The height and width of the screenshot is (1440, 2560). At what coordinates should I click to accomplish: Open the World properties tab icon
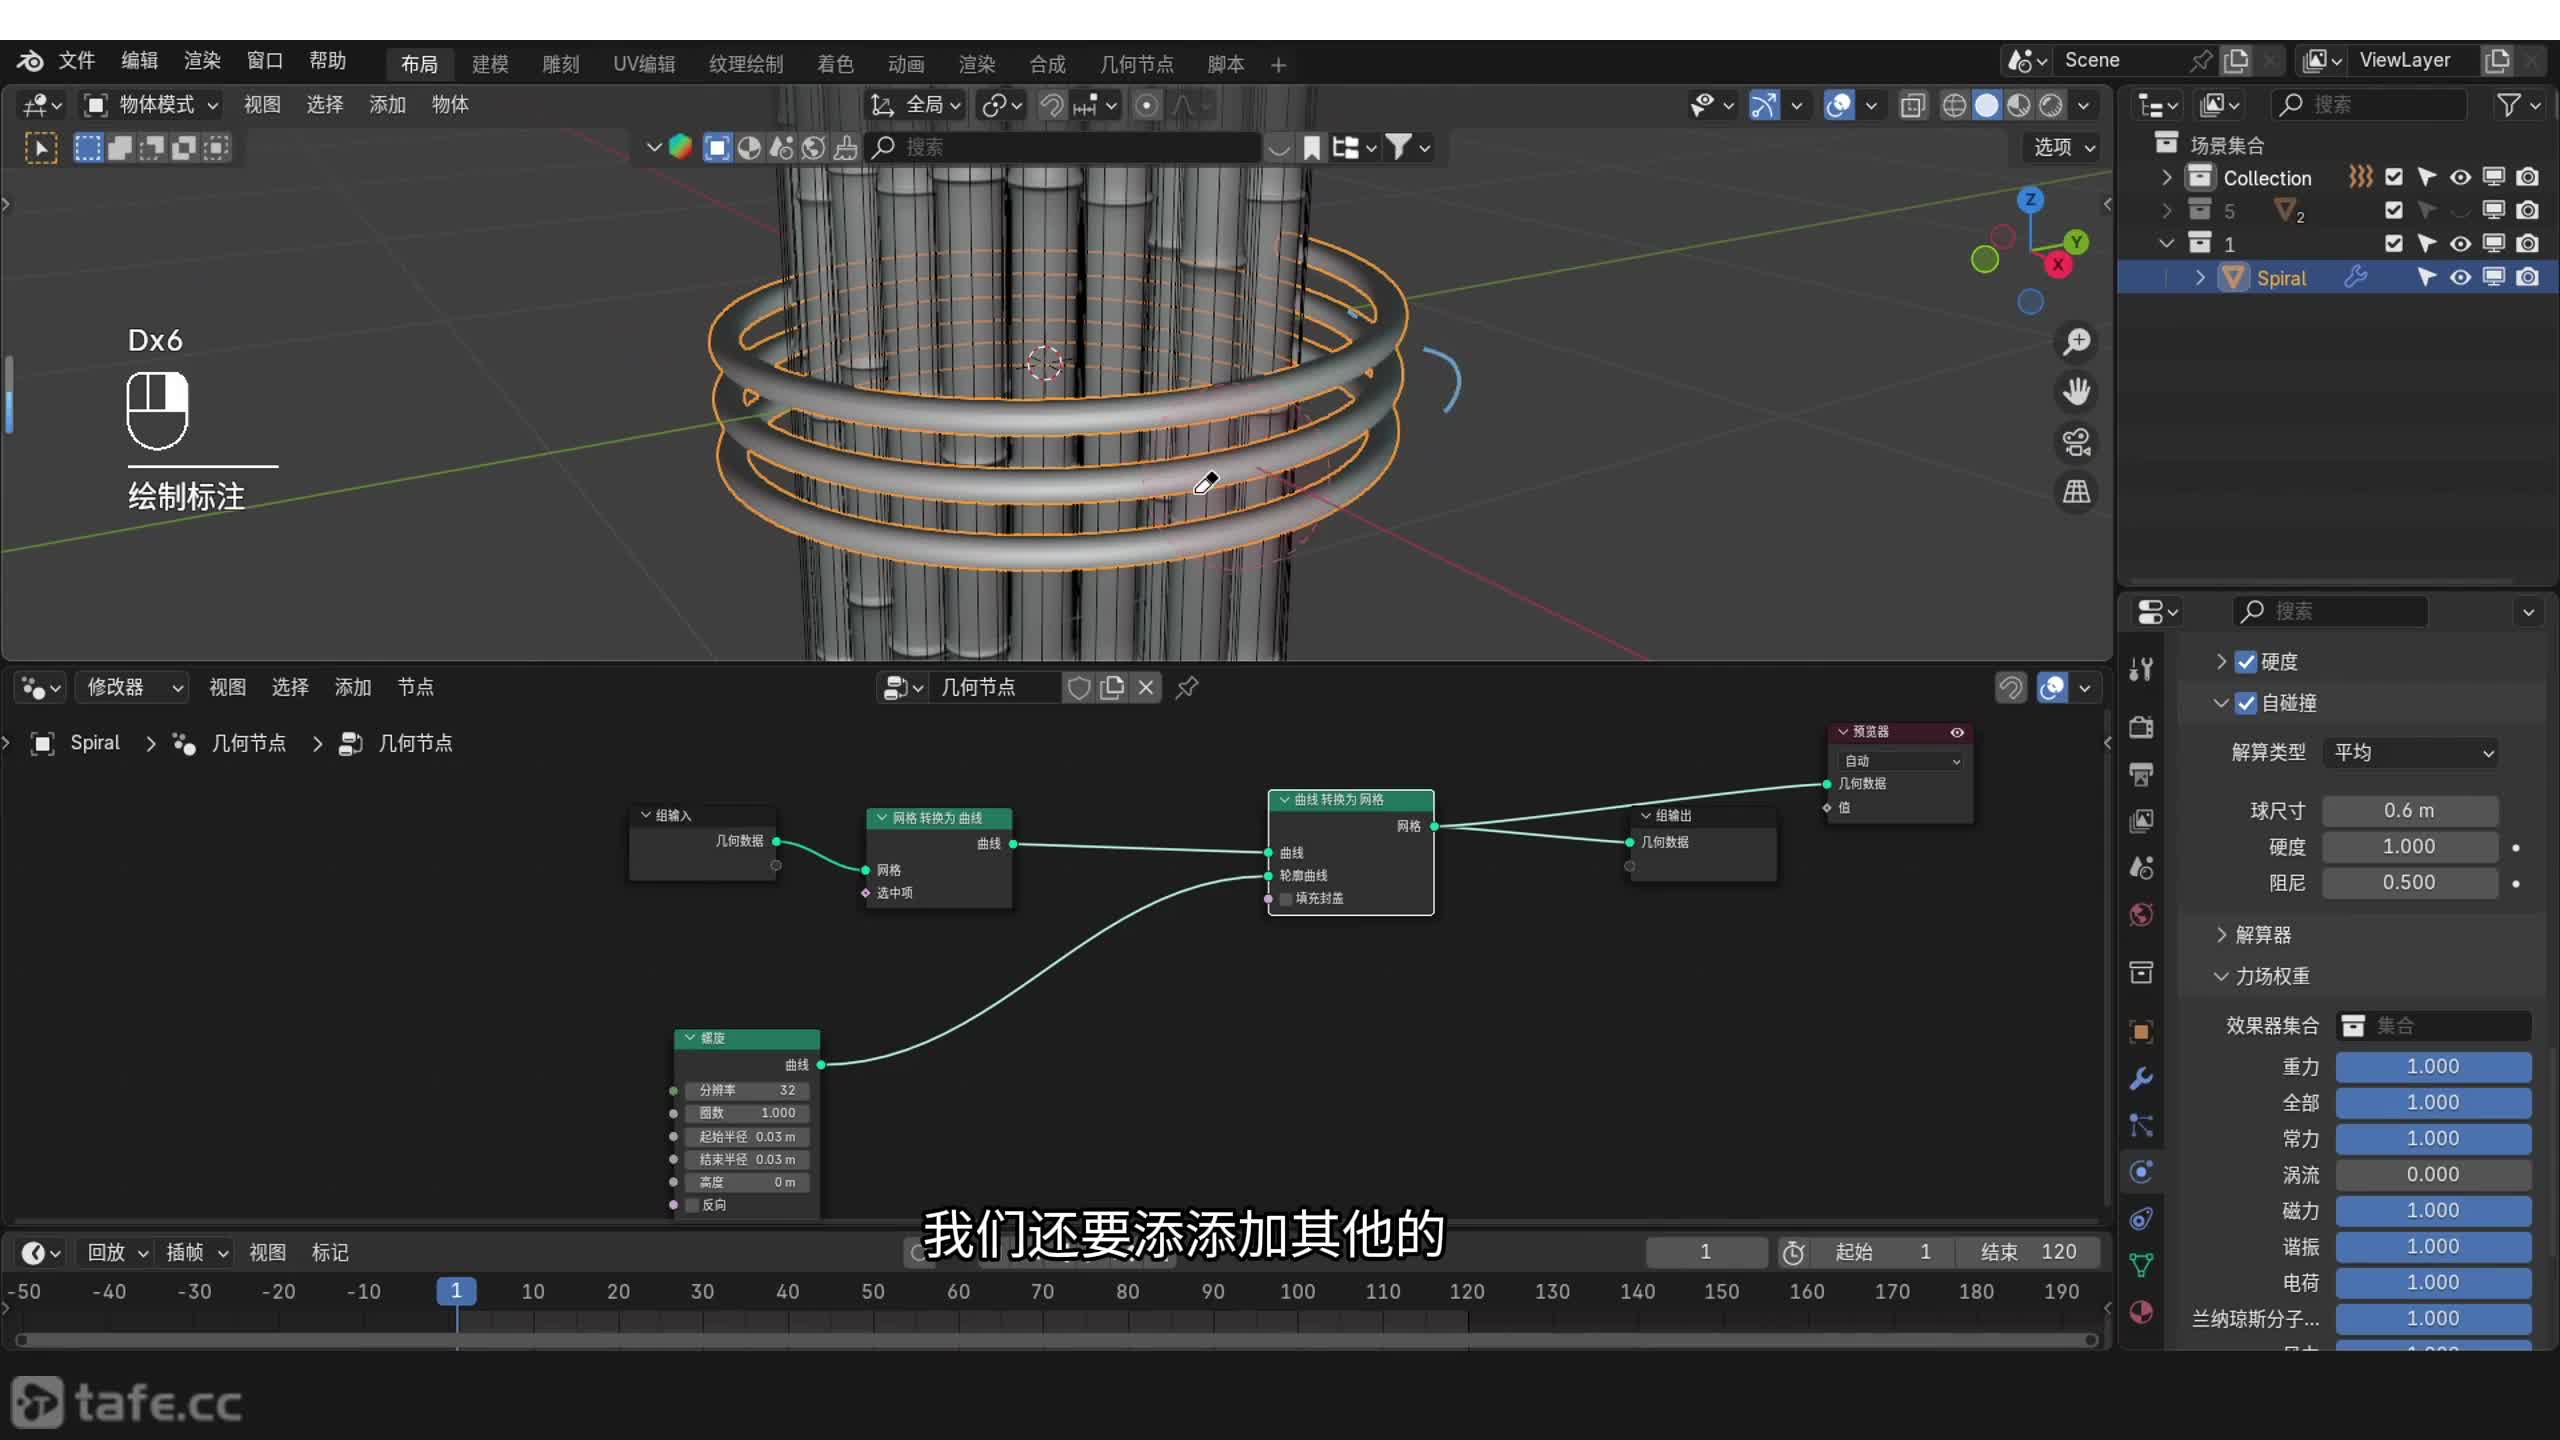(2141, 914)
